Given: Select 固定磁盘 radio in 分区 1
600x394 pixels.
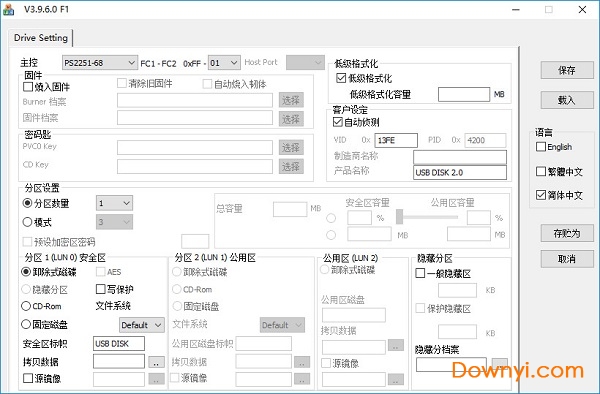Looking at the screenshot, I should pos(26,324).
